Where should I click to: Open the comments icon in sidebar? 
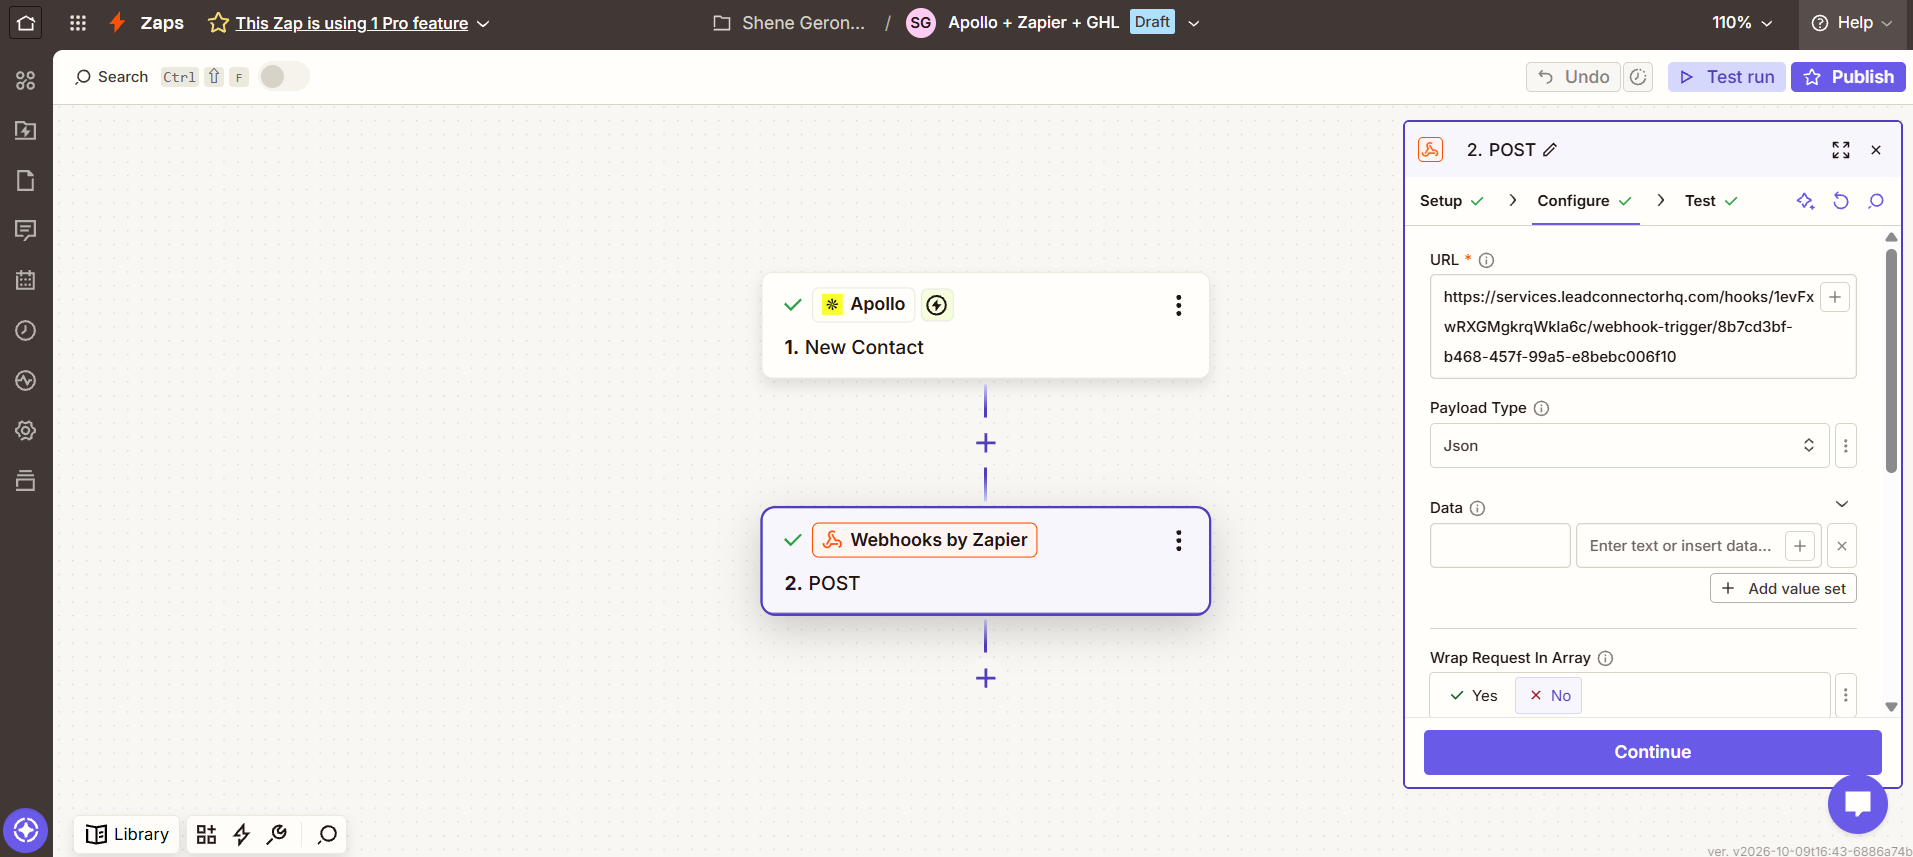coord(26,230)
